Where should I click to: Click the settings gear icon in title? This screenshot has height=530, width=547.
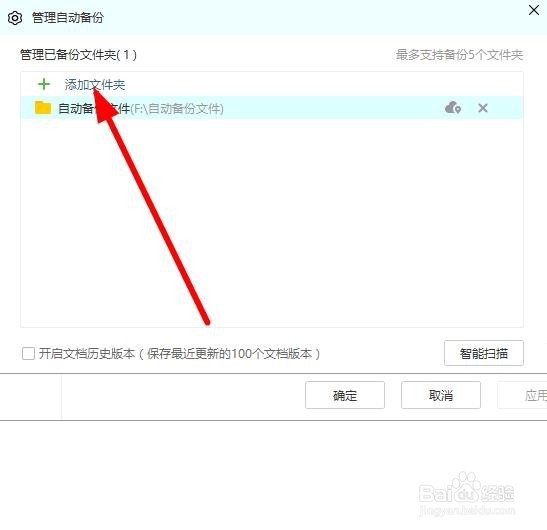point(15,18)
